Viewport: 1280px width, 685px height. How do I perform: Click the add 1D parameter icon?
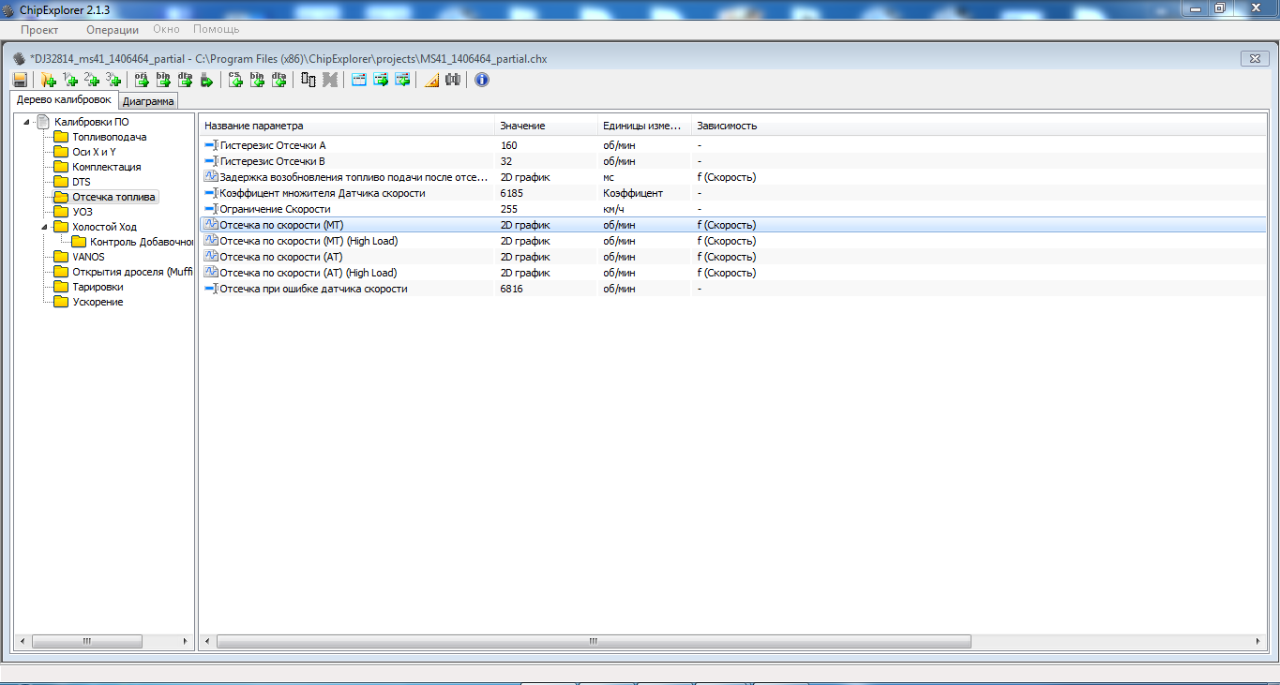click(x=70, y=80)
